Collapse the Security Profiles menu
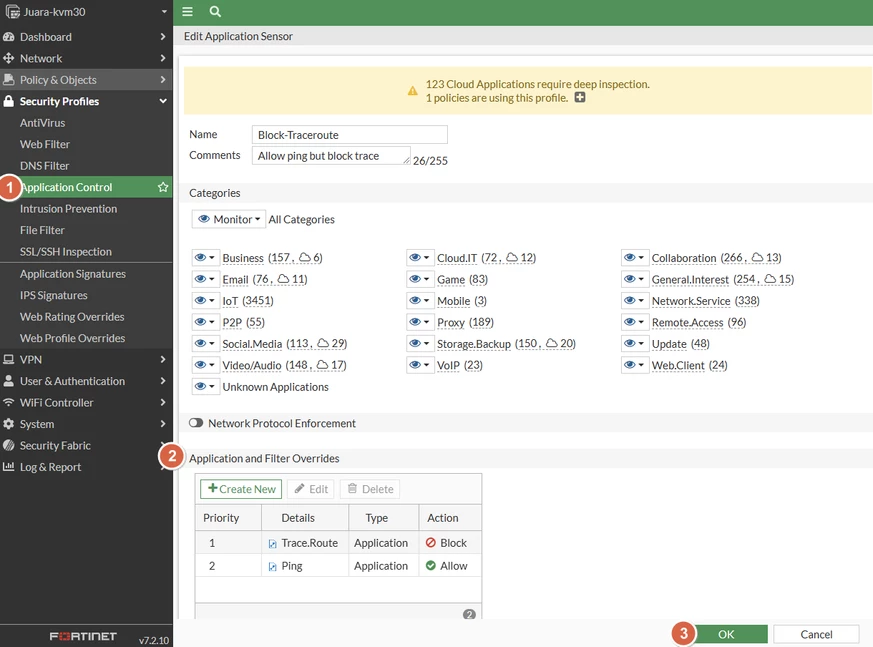The image size is (873, 647). 163,101
